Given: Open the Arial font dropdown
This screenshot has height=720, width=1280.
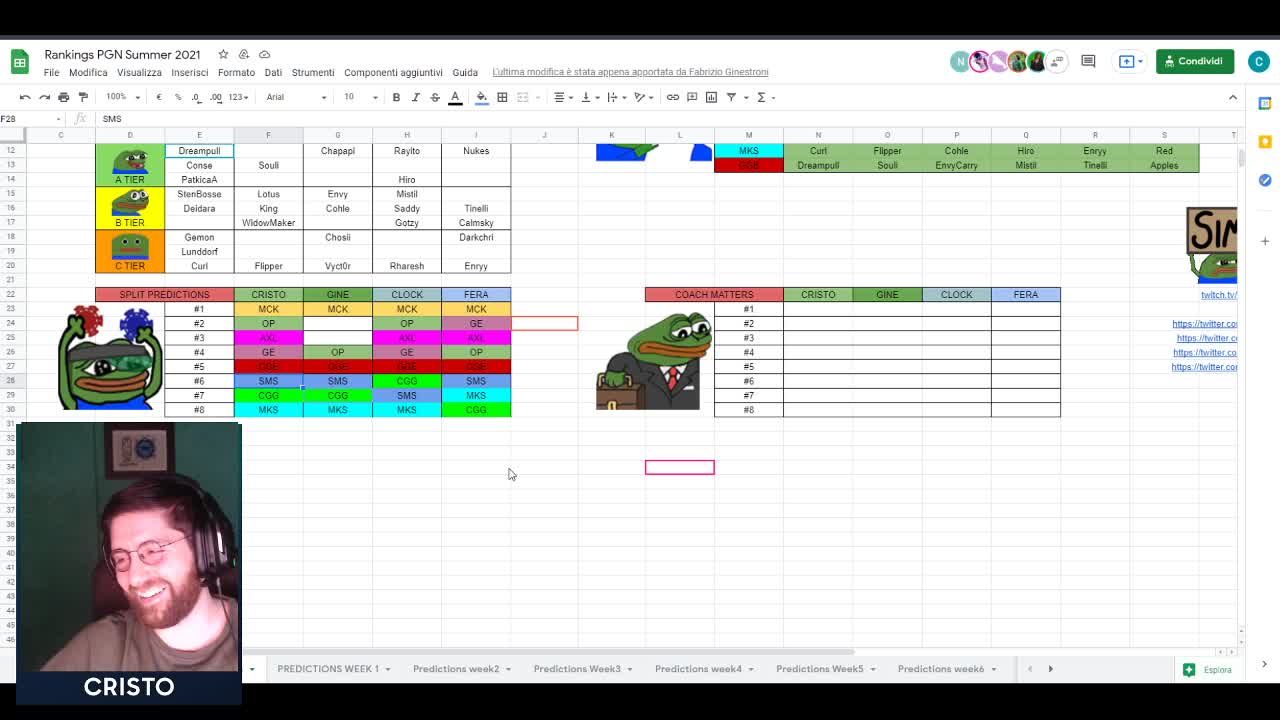Looking at the screenshot, I should pyautogui.click(x=296, y=97).
